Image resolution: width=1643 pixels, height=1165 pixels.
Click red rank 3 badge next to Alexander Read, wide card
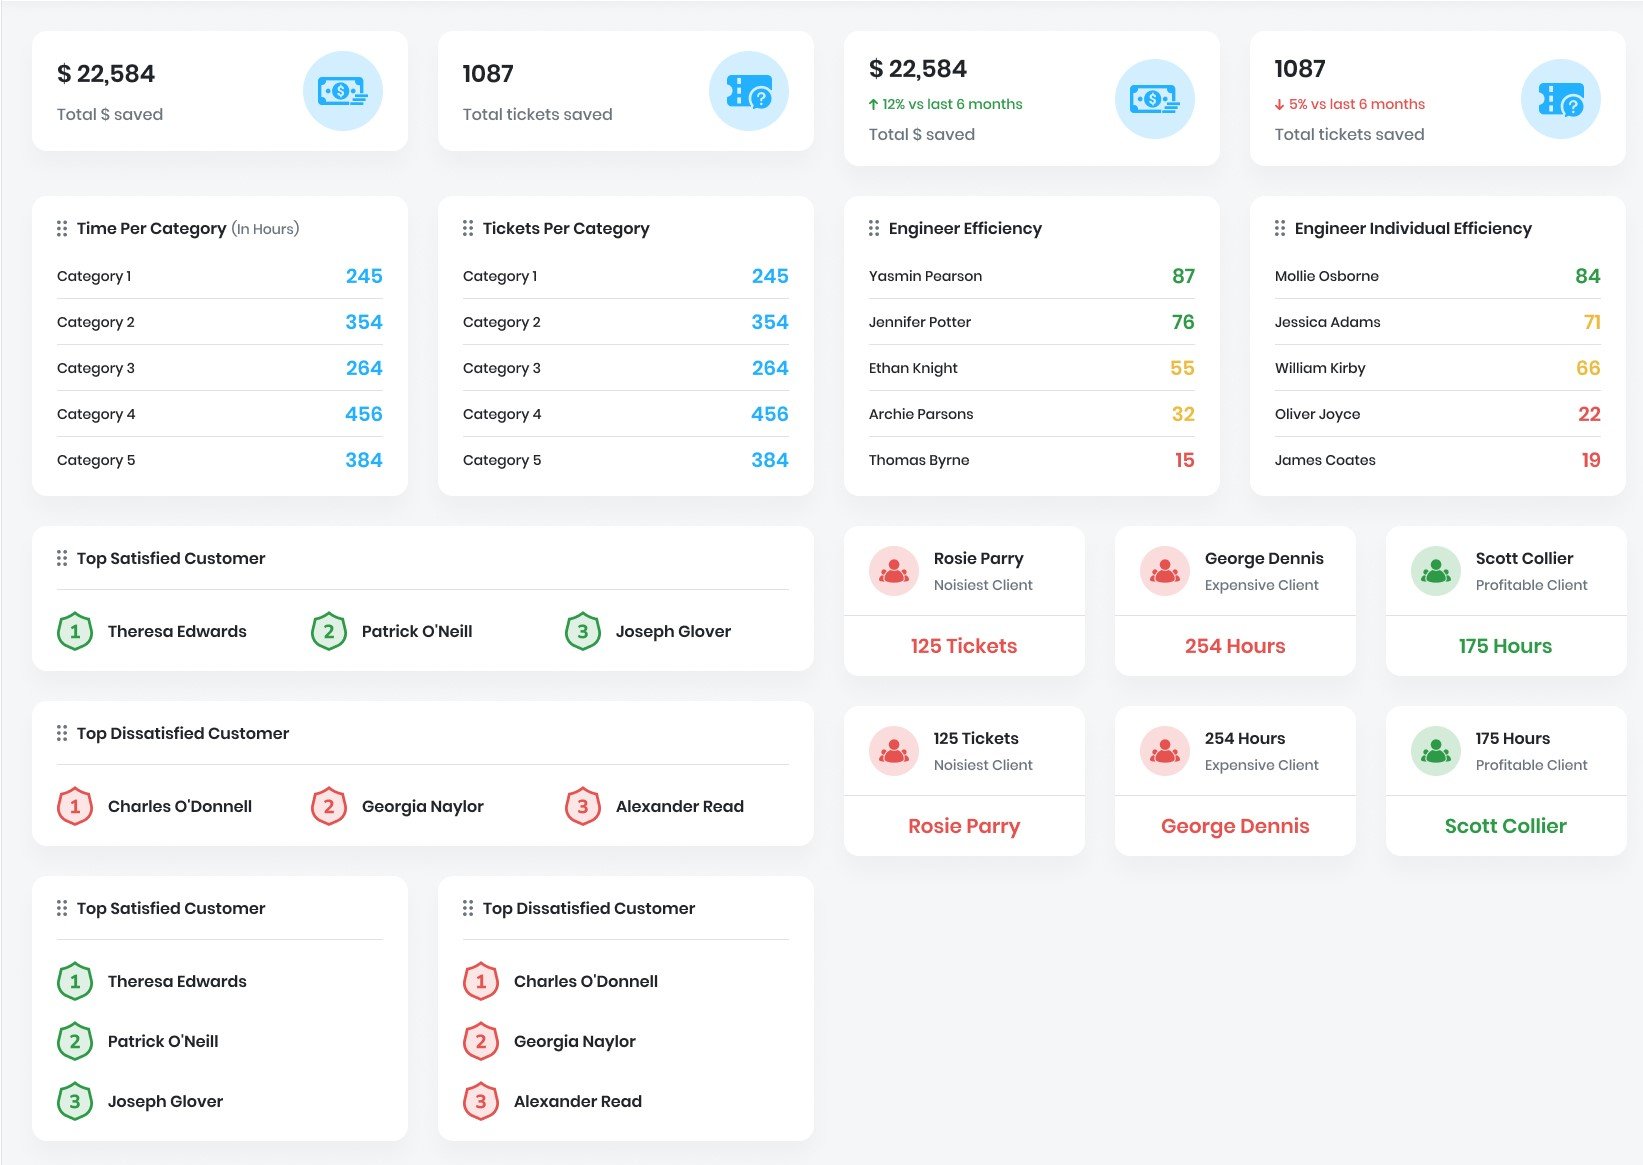click(583, 806)
